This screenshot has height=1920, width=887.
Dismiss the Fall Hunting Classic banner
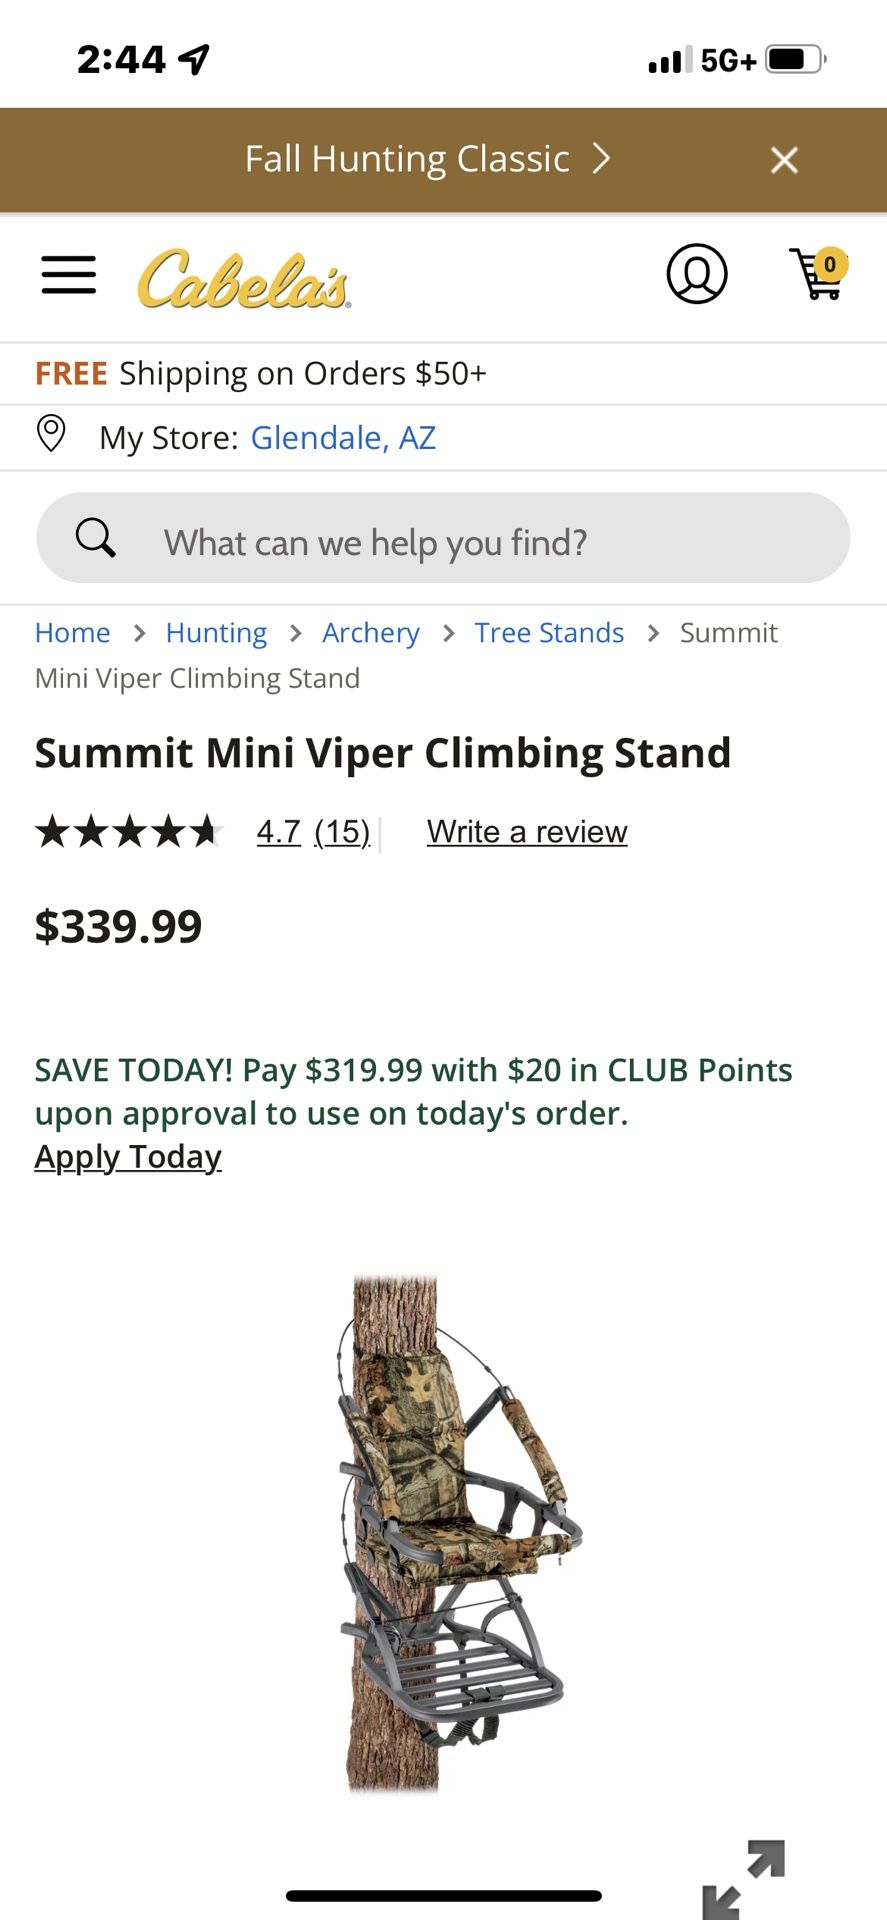click(x=784, y=160)
